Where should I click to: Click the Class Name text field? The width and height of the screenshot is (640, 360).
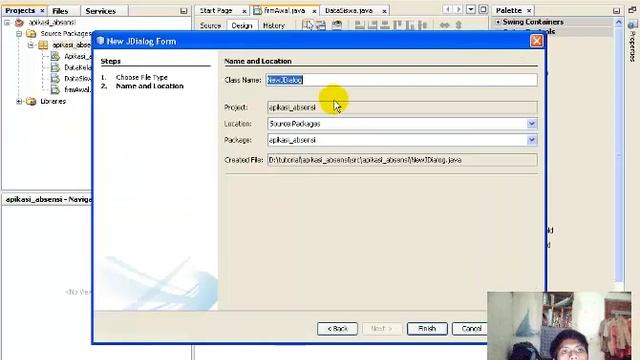point(402,80)
